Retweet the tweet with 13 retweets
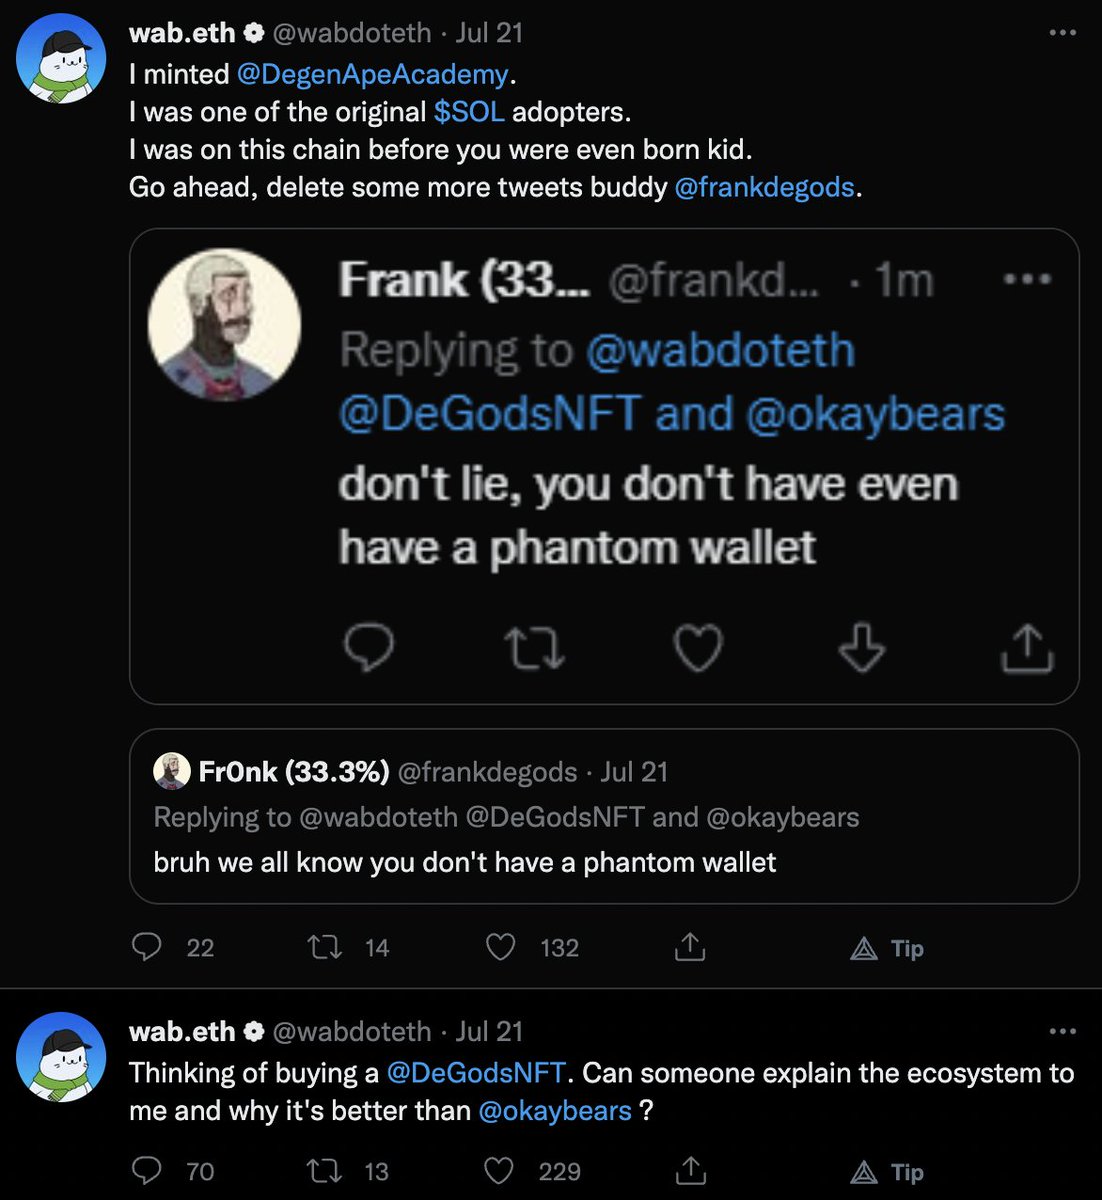 coord(323,1171)
